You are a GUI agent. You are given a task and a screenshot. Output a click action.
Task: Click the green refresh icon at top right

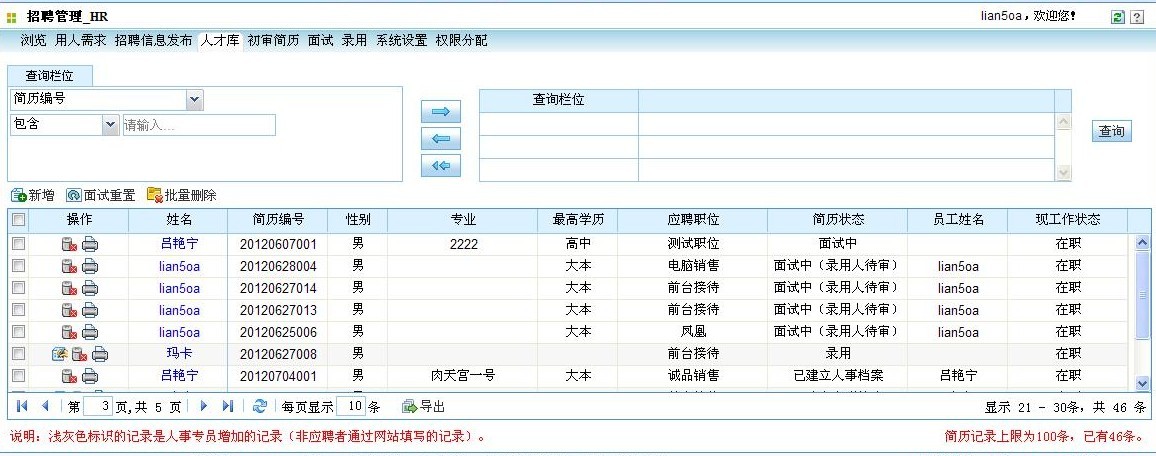pos(1117,18)
